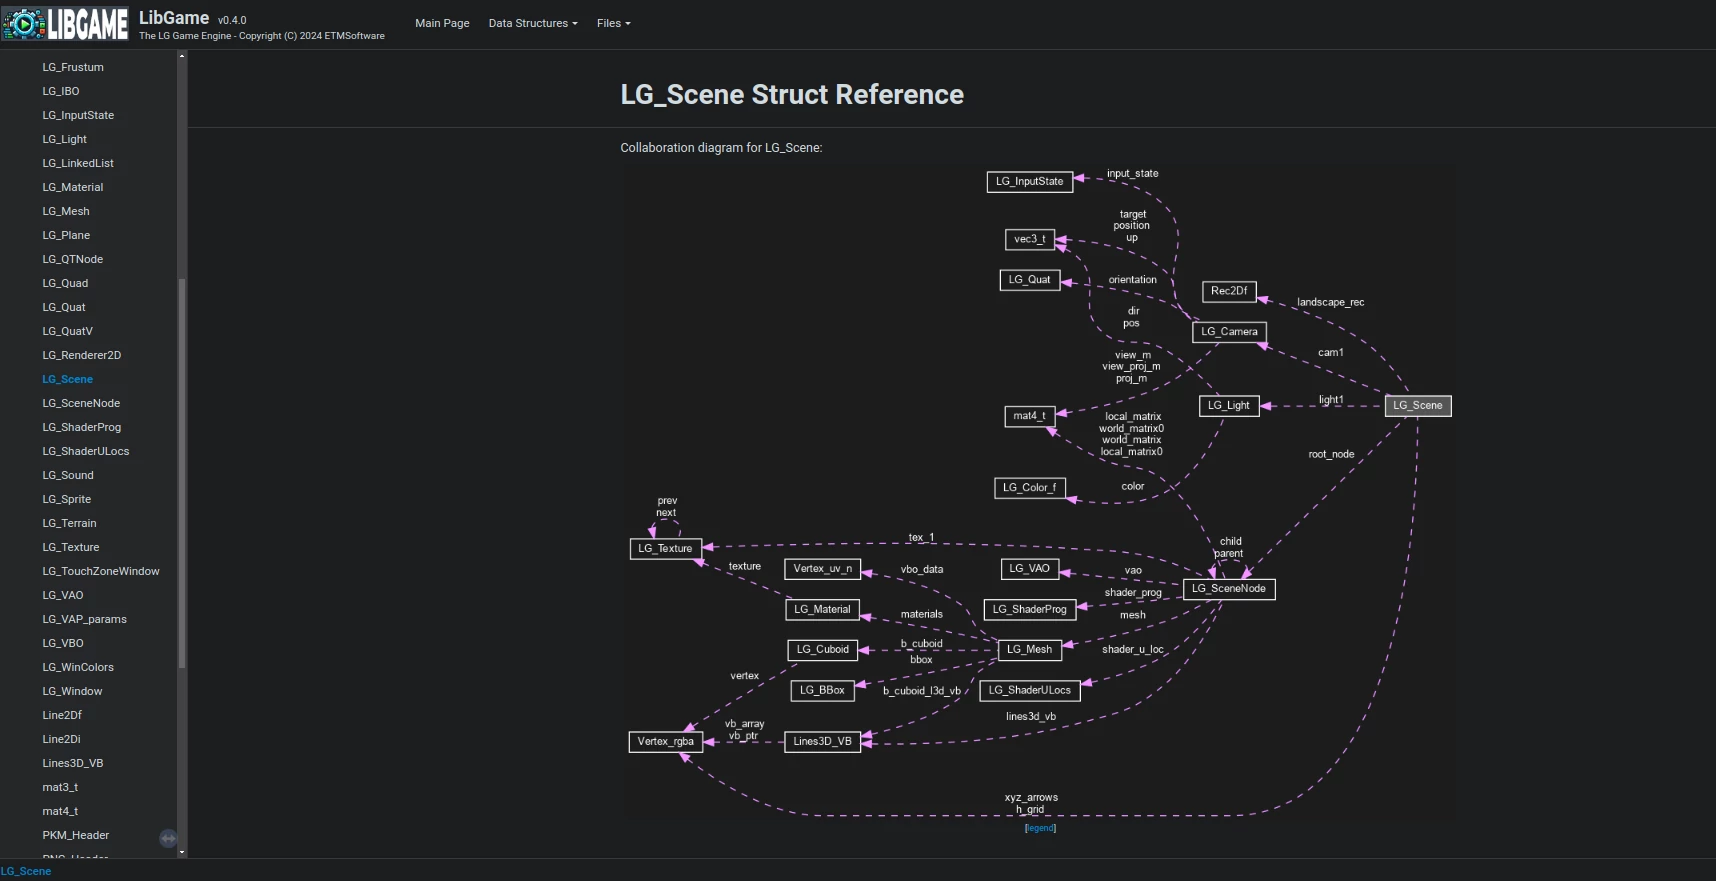Open LG_Quad in the sidebar
The height and width of the screenshot is (881, 1716).
coord(65,283)
